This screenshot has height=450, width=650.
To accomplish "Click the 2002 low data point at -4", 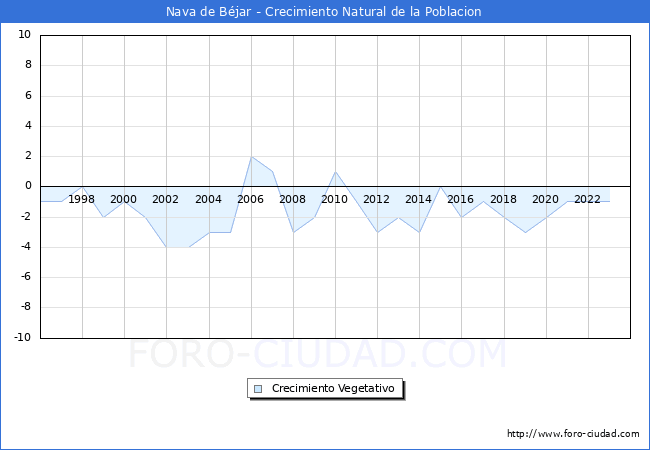I will click(167, 247).
